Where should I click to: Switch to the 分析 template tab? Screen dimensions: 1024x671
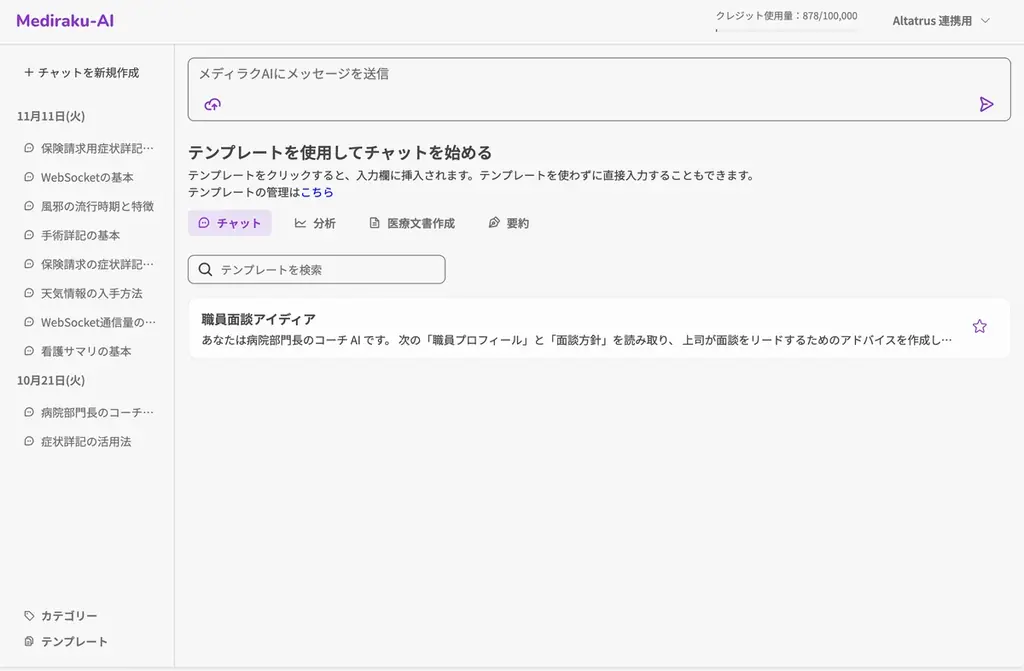315,223
